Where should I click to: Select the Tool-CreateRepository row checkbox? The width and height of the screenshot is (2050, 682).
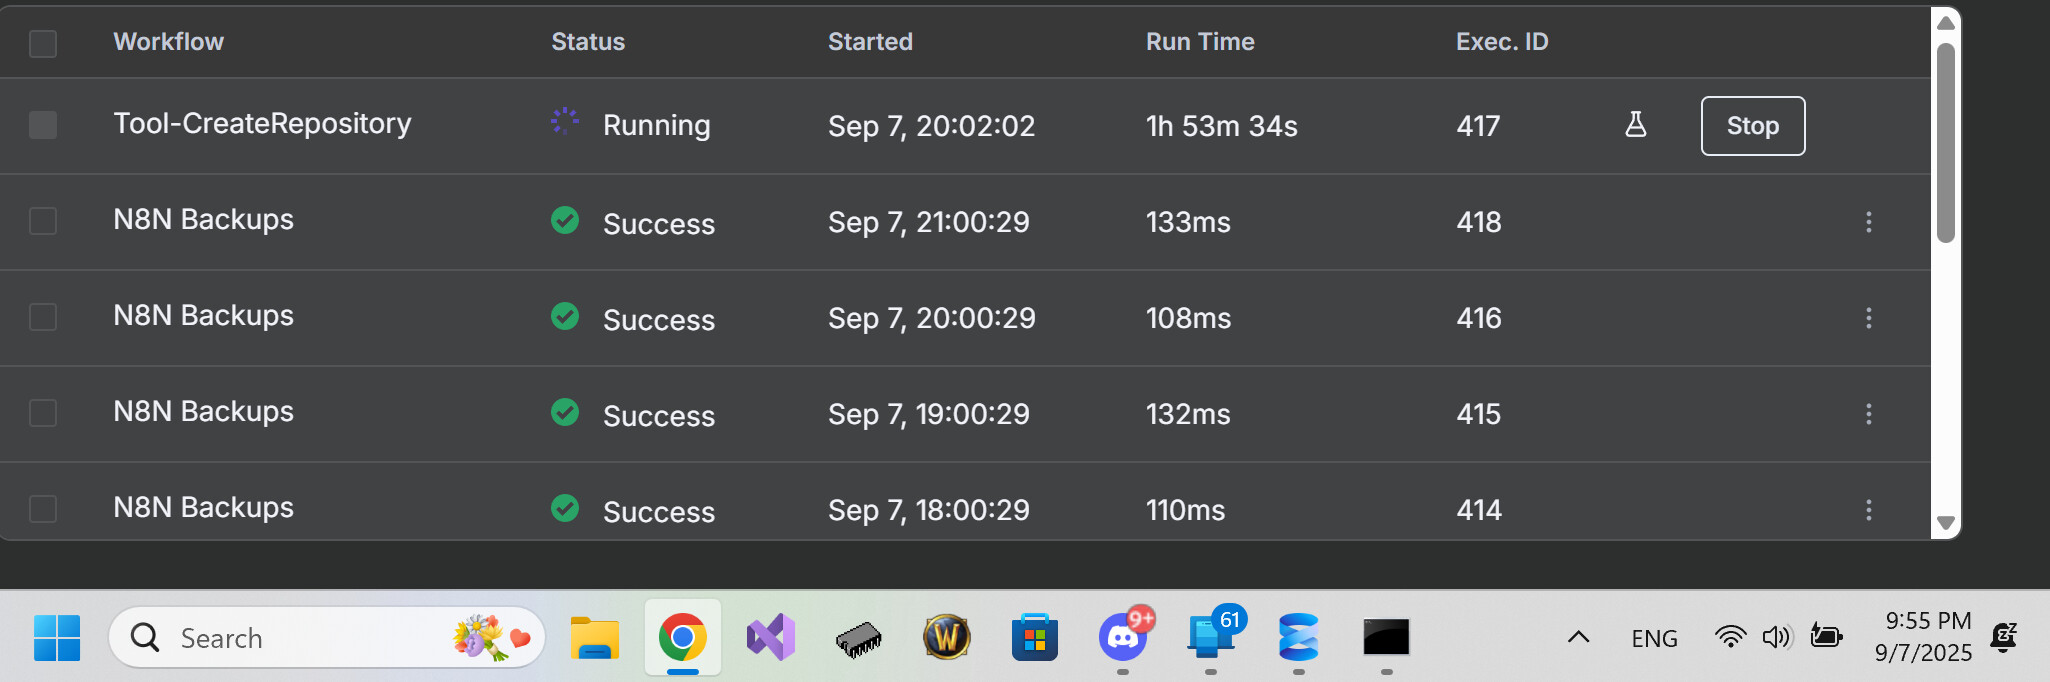click(43, 125)
